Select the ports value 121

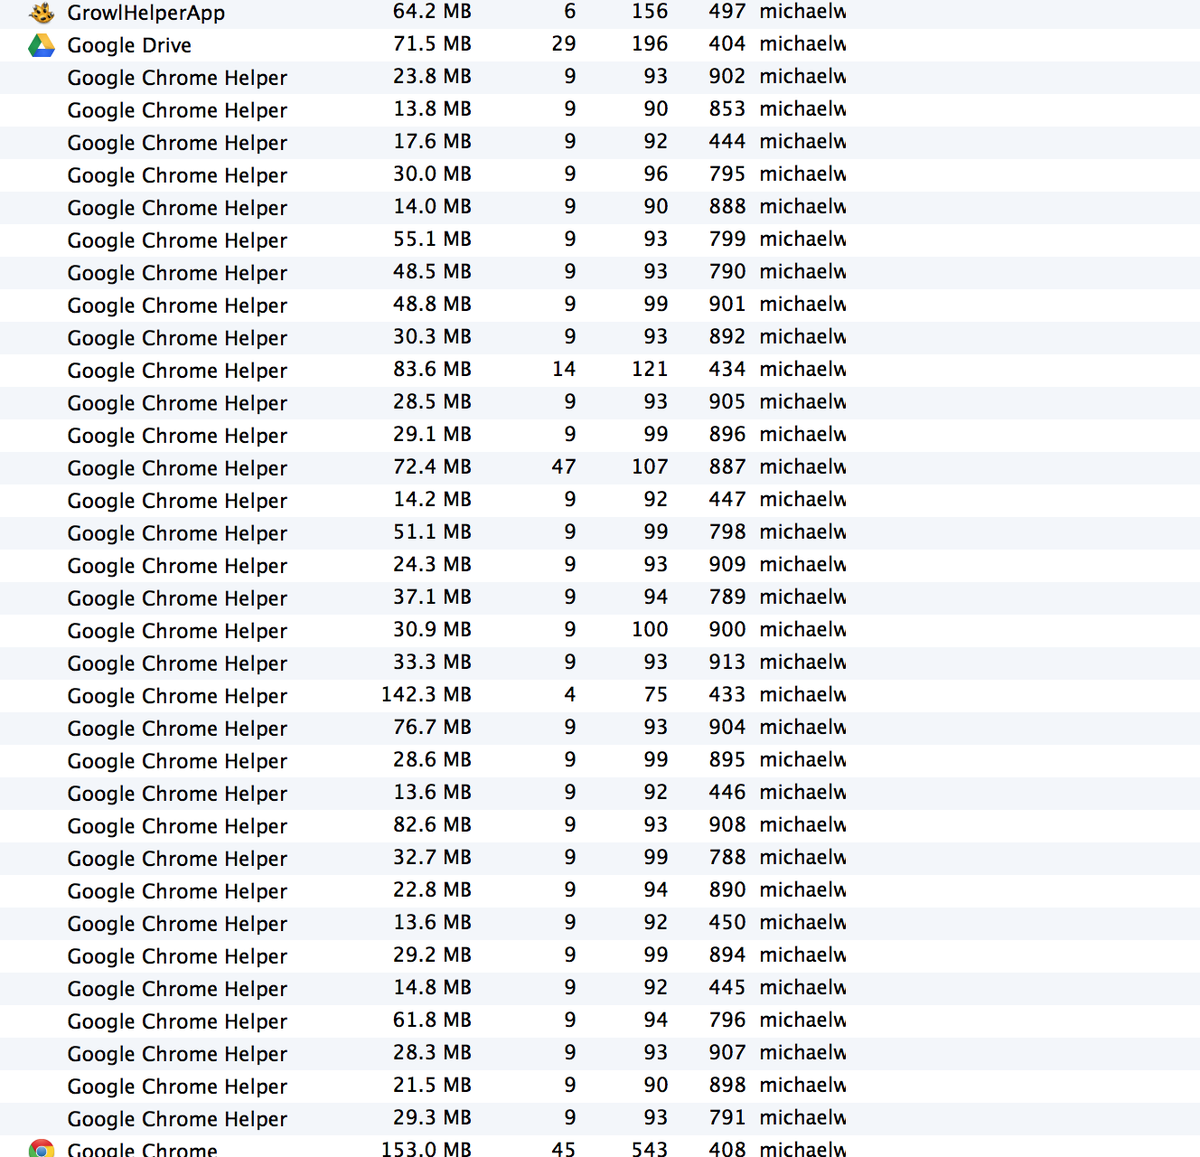650,369
